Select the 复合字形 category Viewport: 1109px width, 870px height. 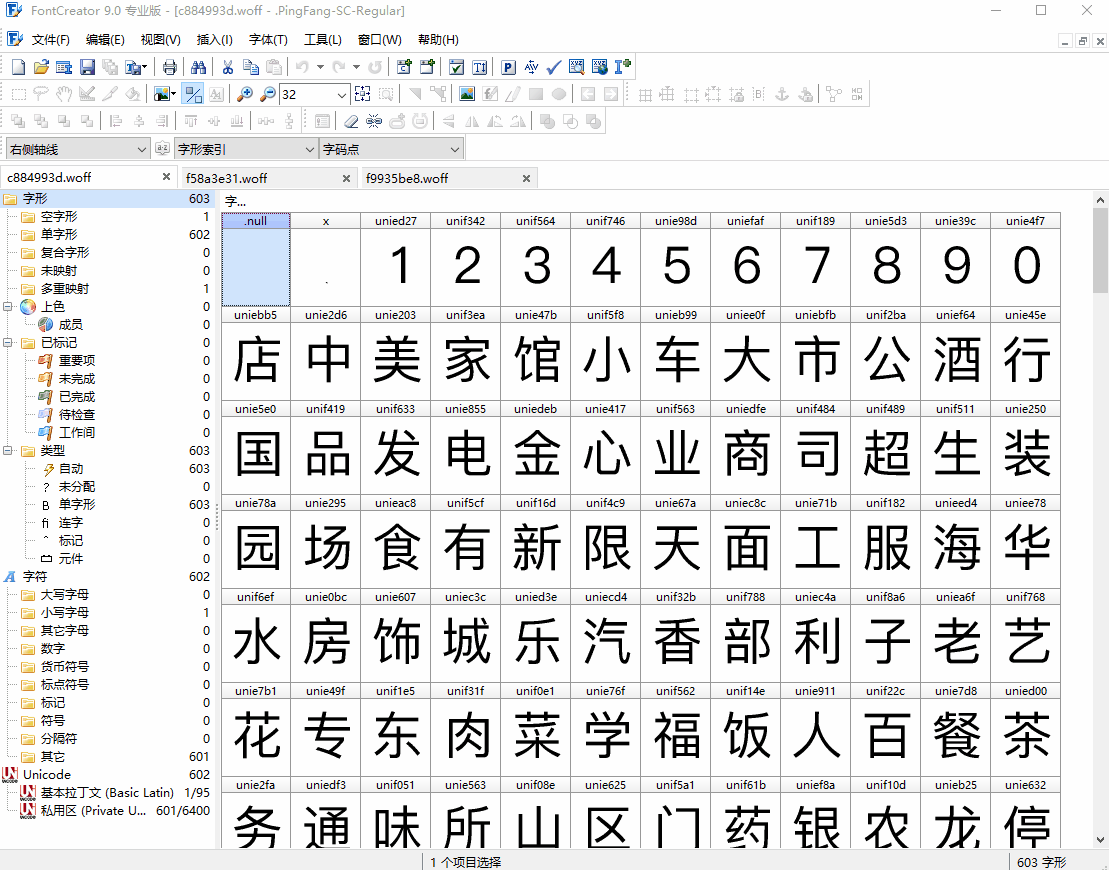point(64,253)
